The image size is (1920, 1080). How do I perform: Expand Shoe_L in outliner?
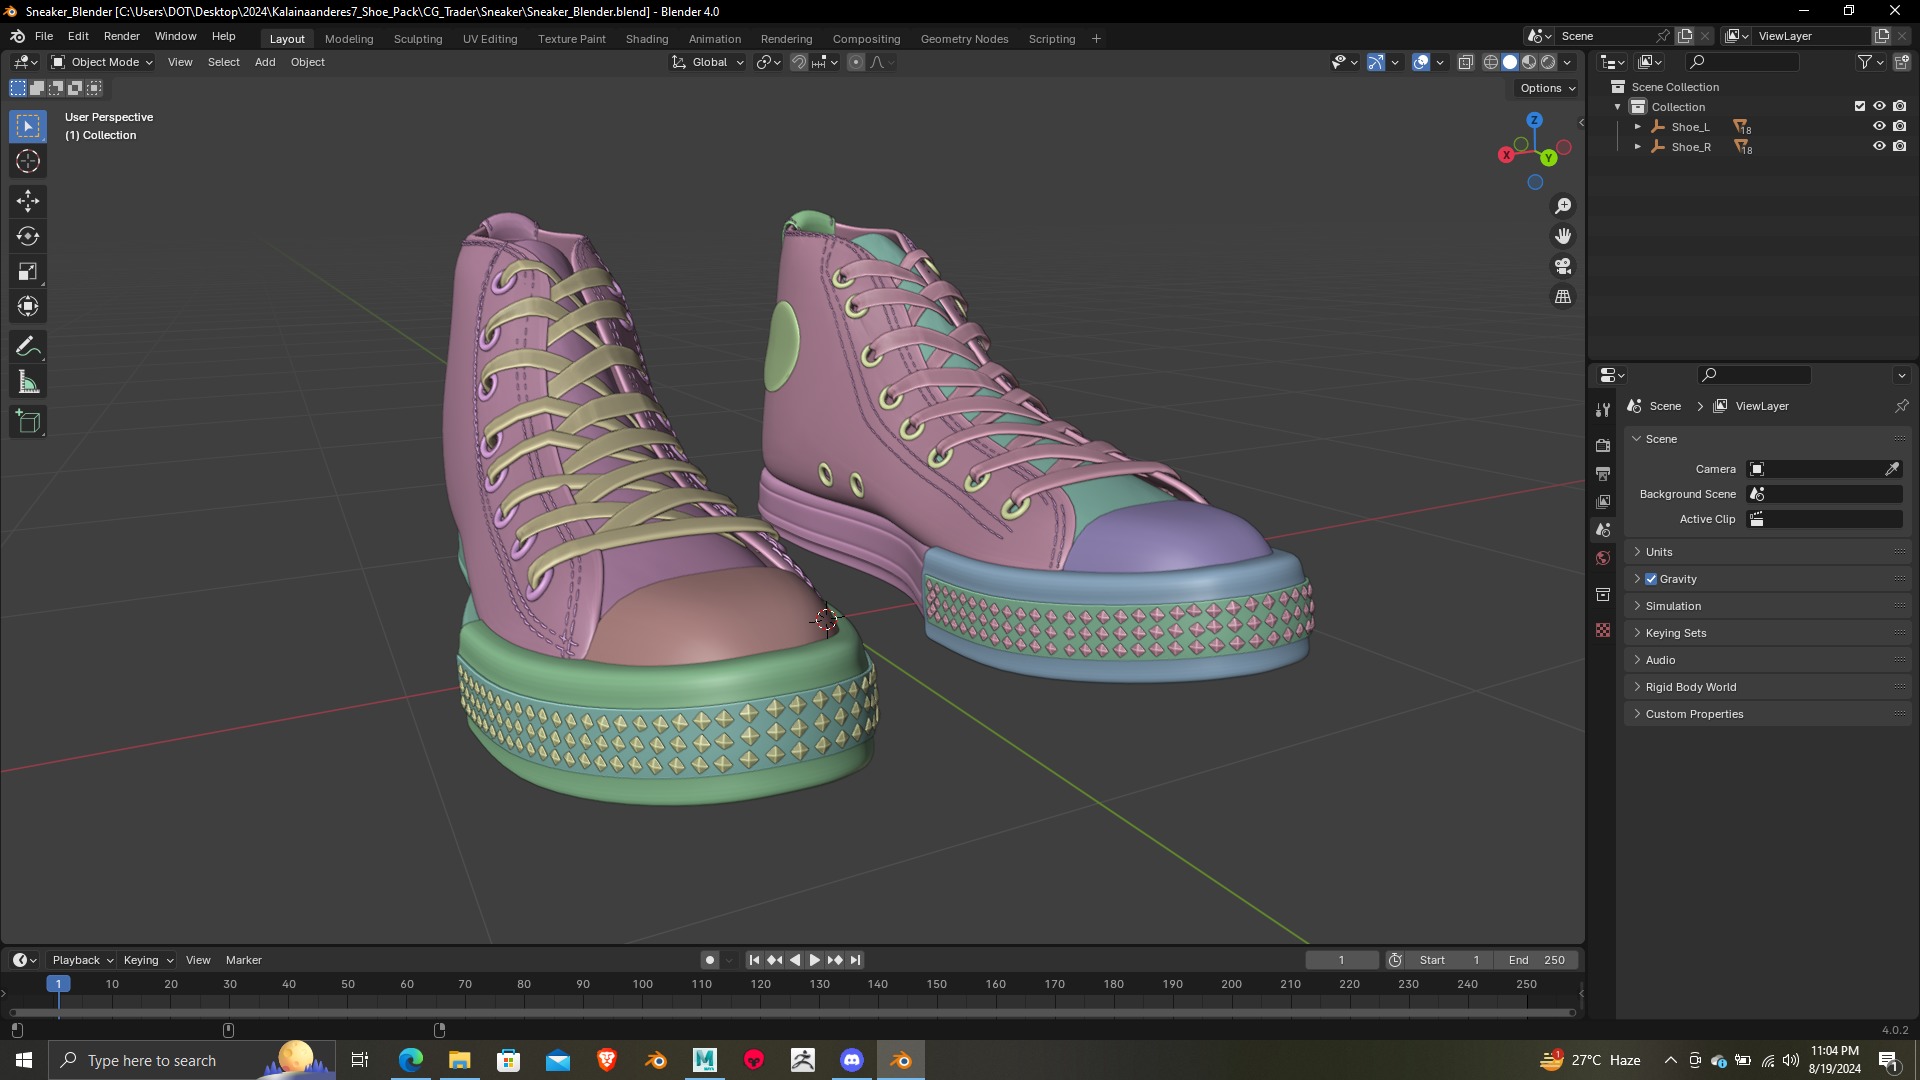pyautogui.click(x=1637, y=127)
